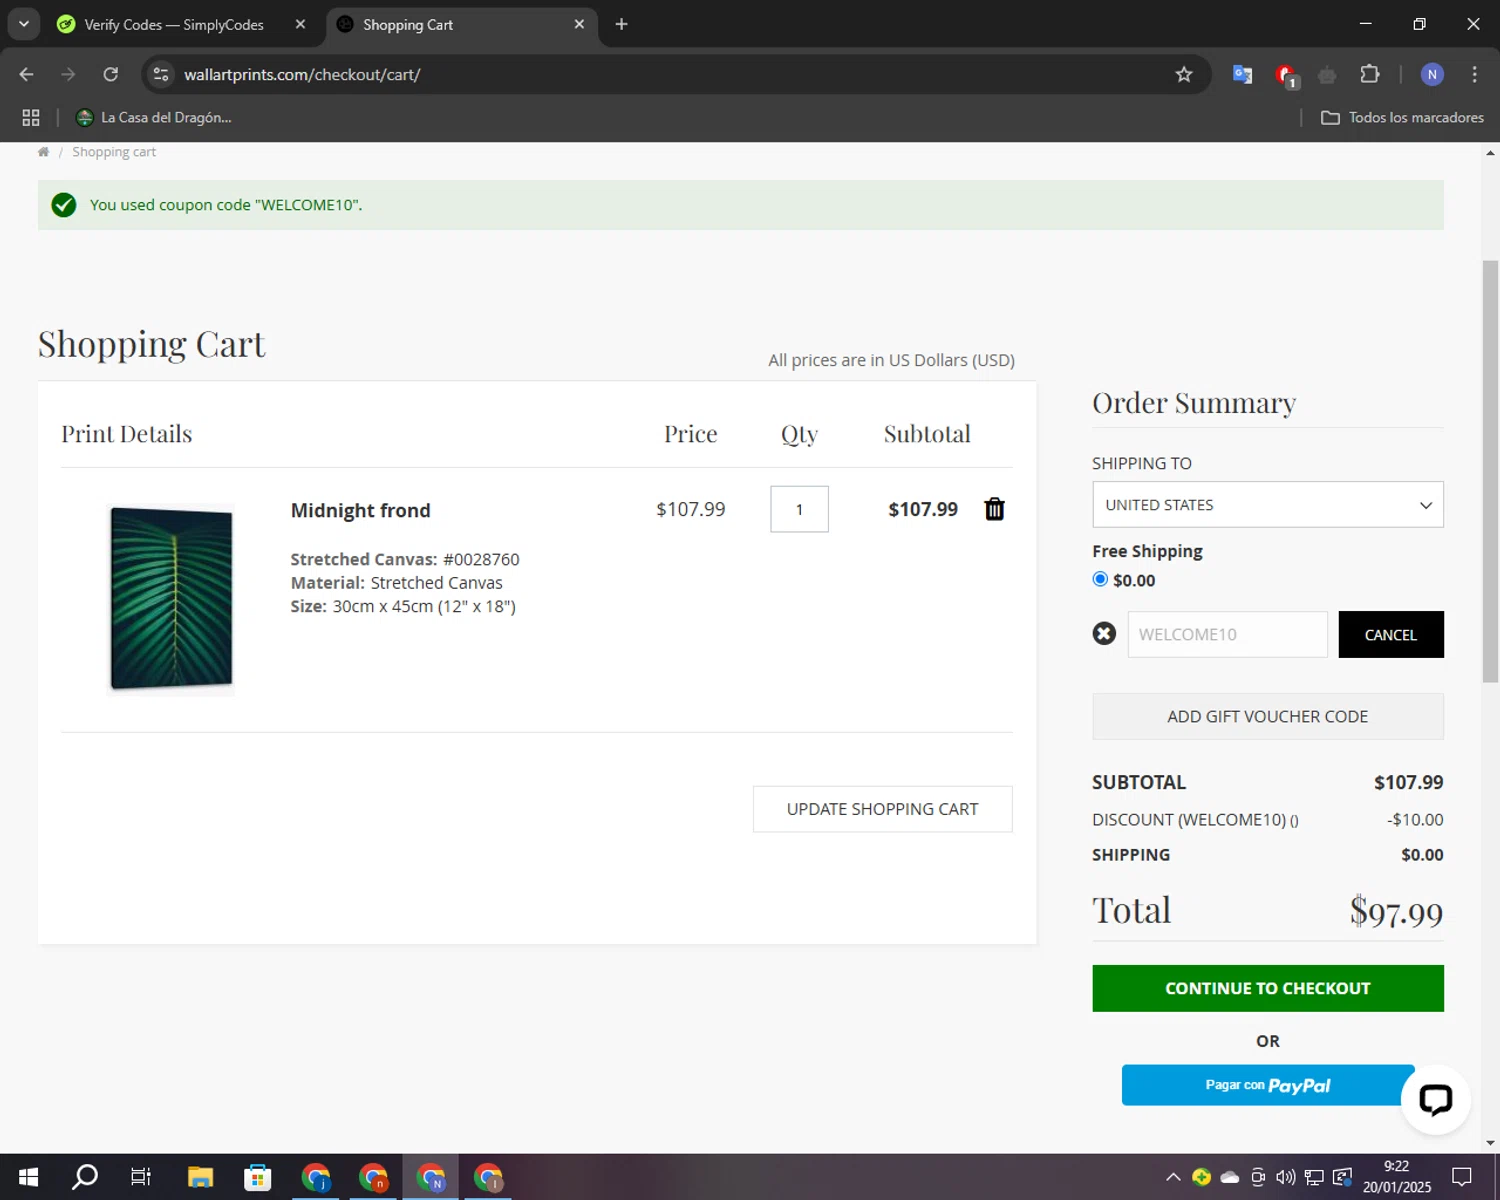This screenshot has height=1200, width=1500.
Task: Click the Shopping cart breadcrumb text
Action: point(114,152)
